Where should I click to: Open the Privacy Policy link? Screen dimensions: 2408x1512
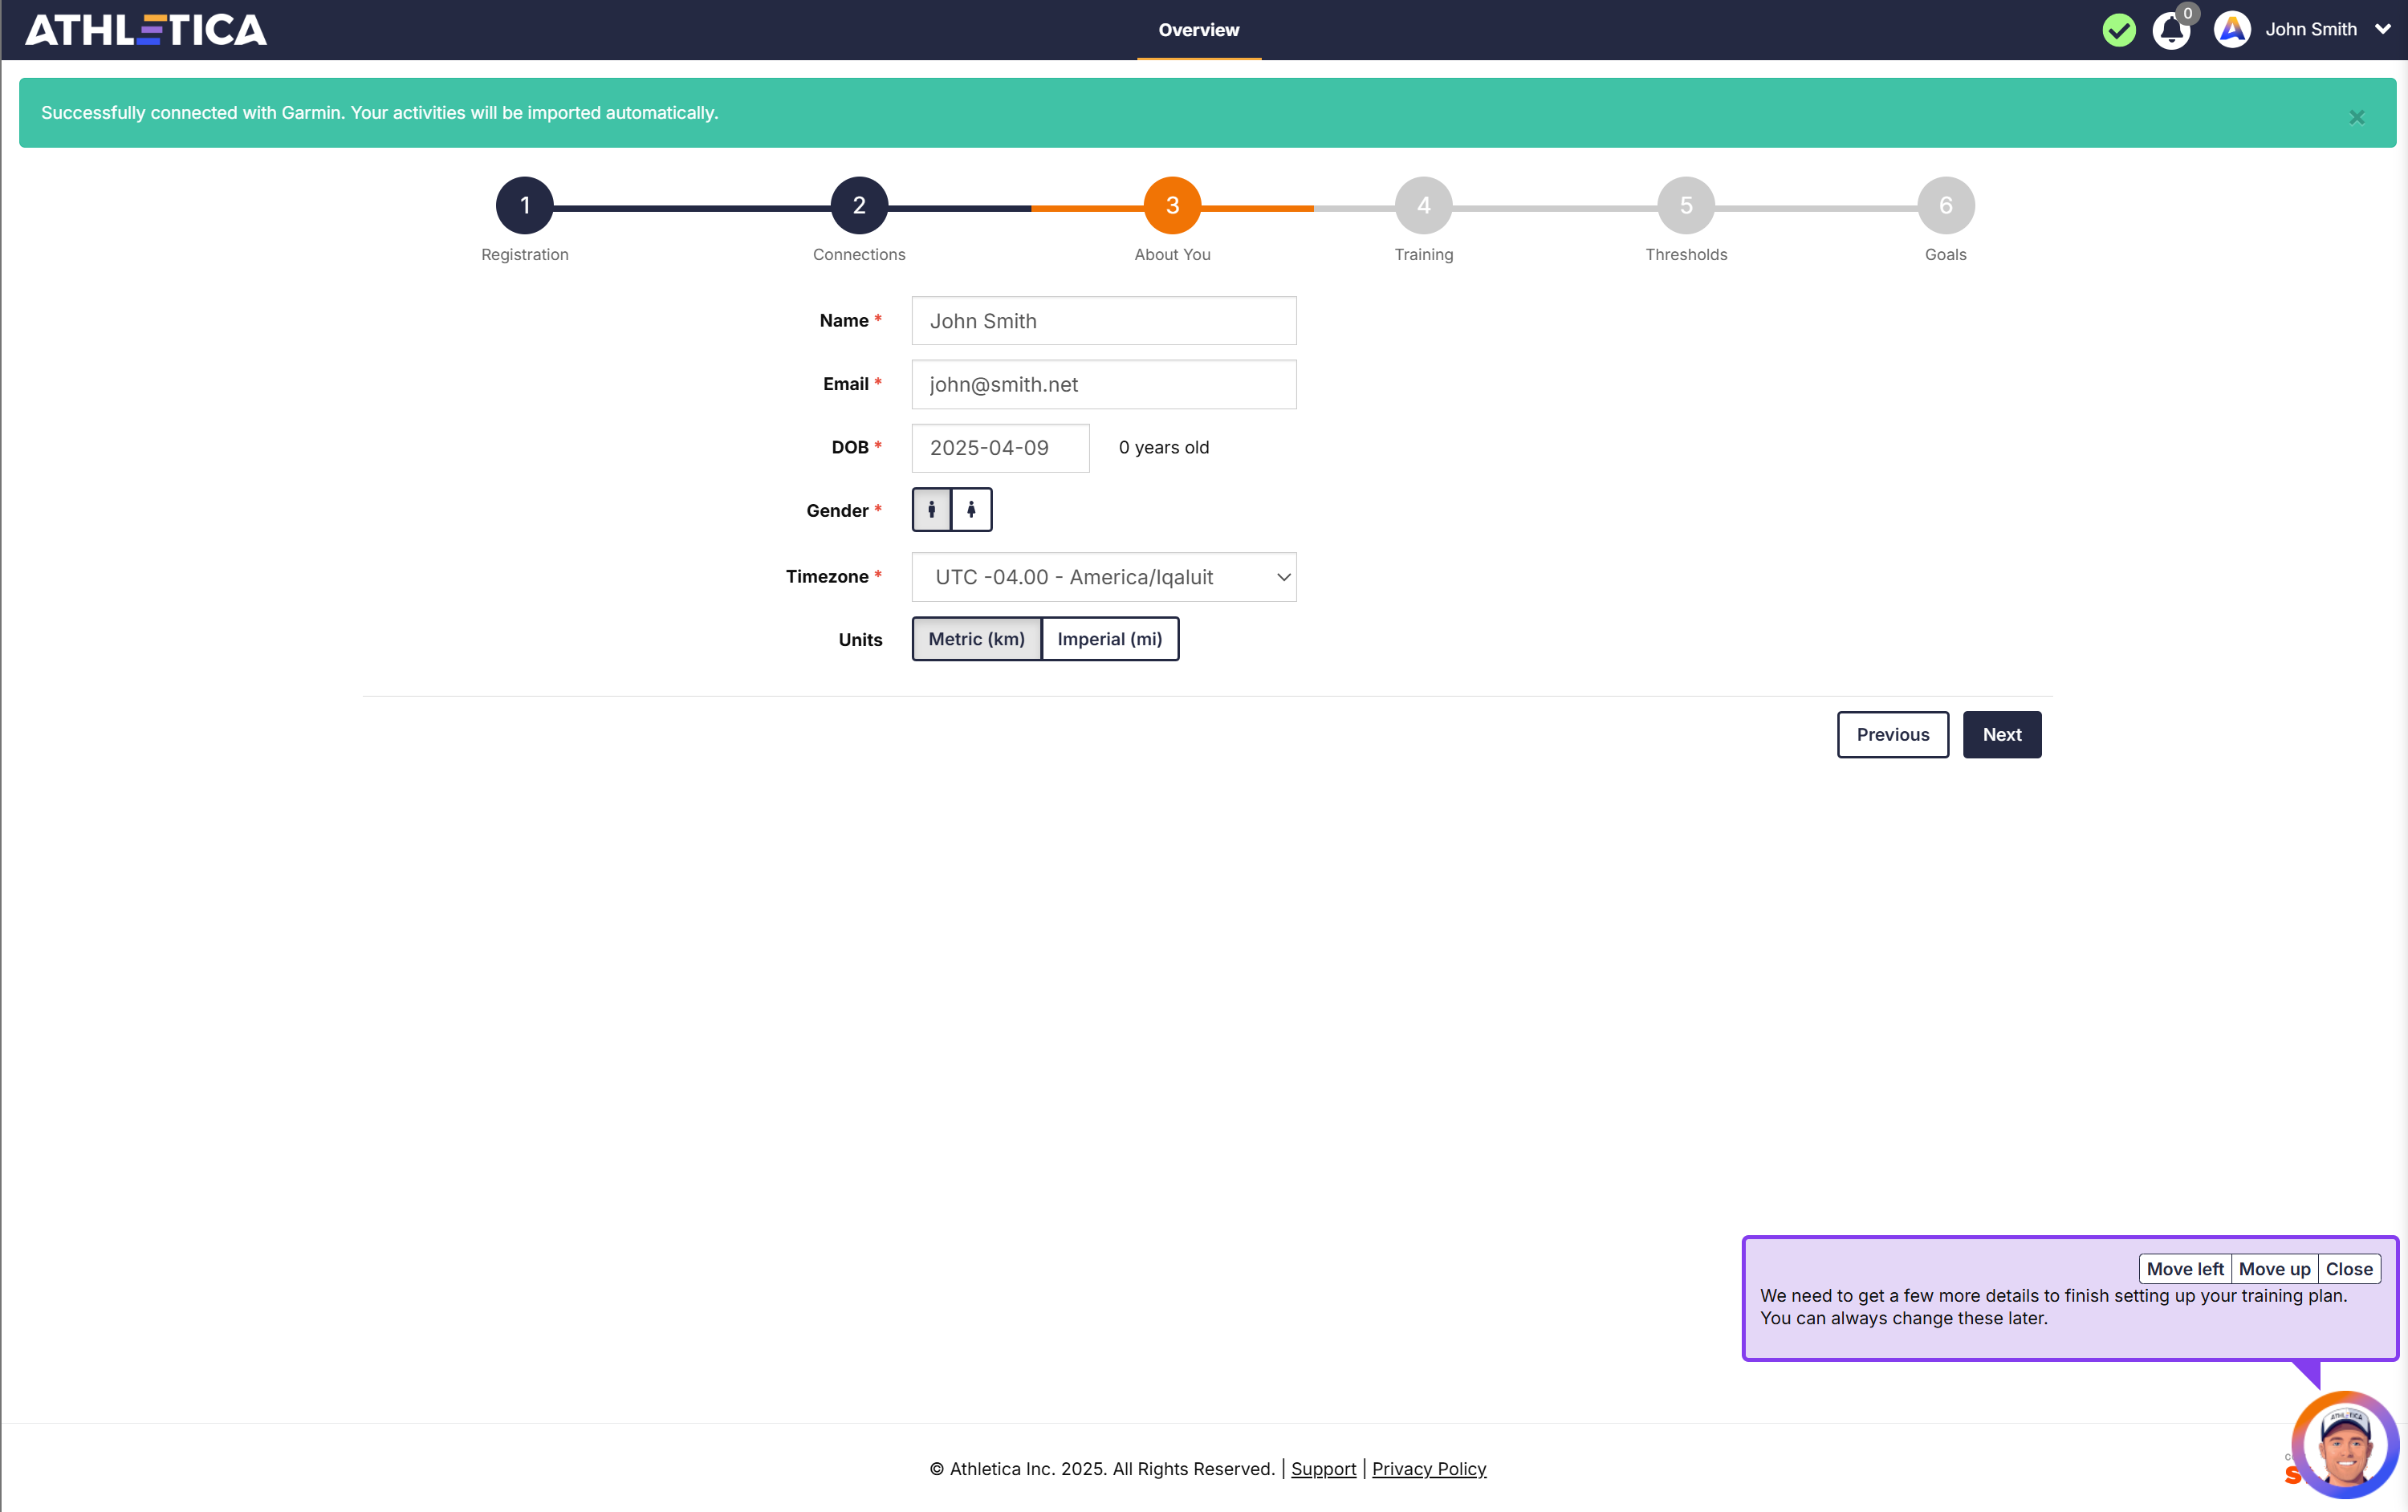[1428, 1469]
